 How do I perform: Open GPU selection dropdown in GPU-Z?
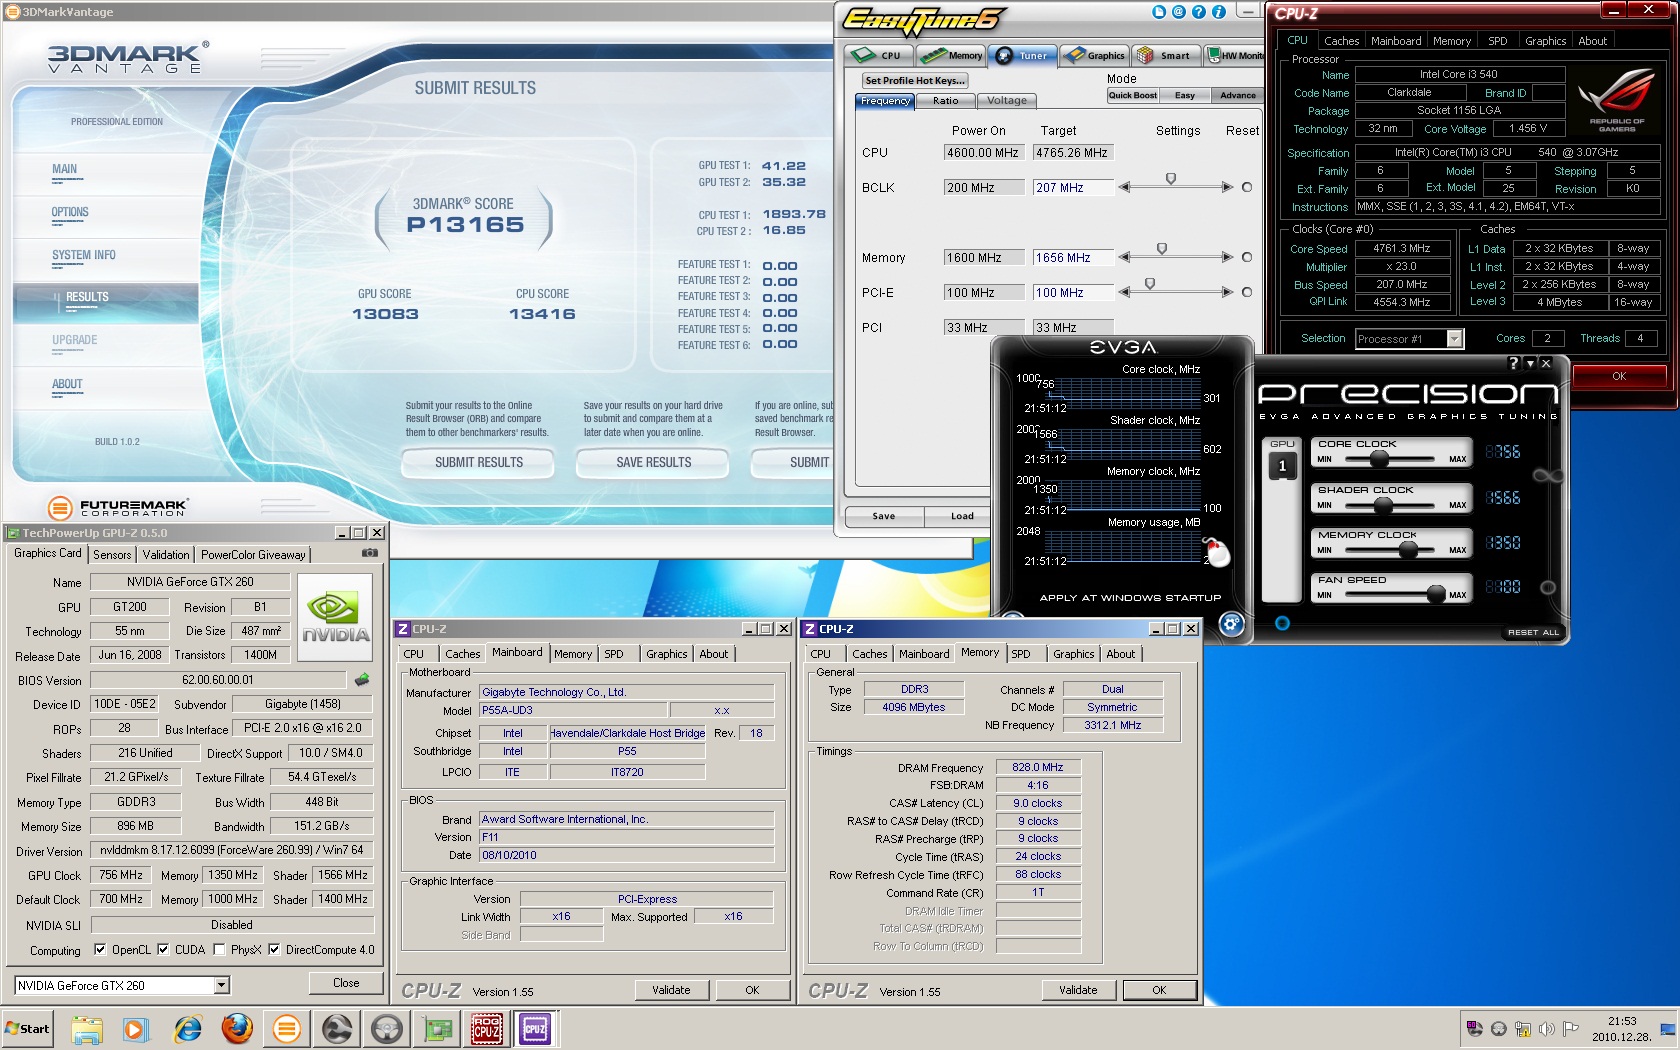(x=222, y=985)
